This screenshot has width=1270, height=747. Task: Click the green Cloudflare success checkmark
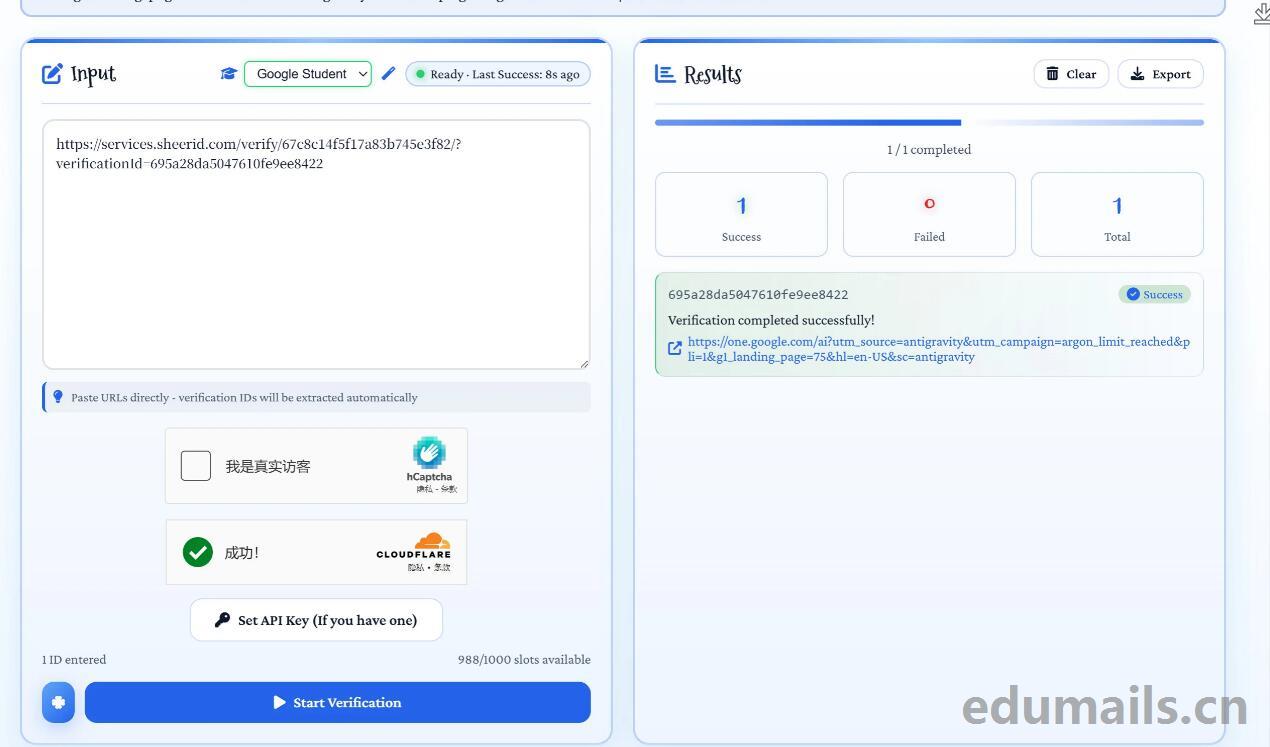198,552
